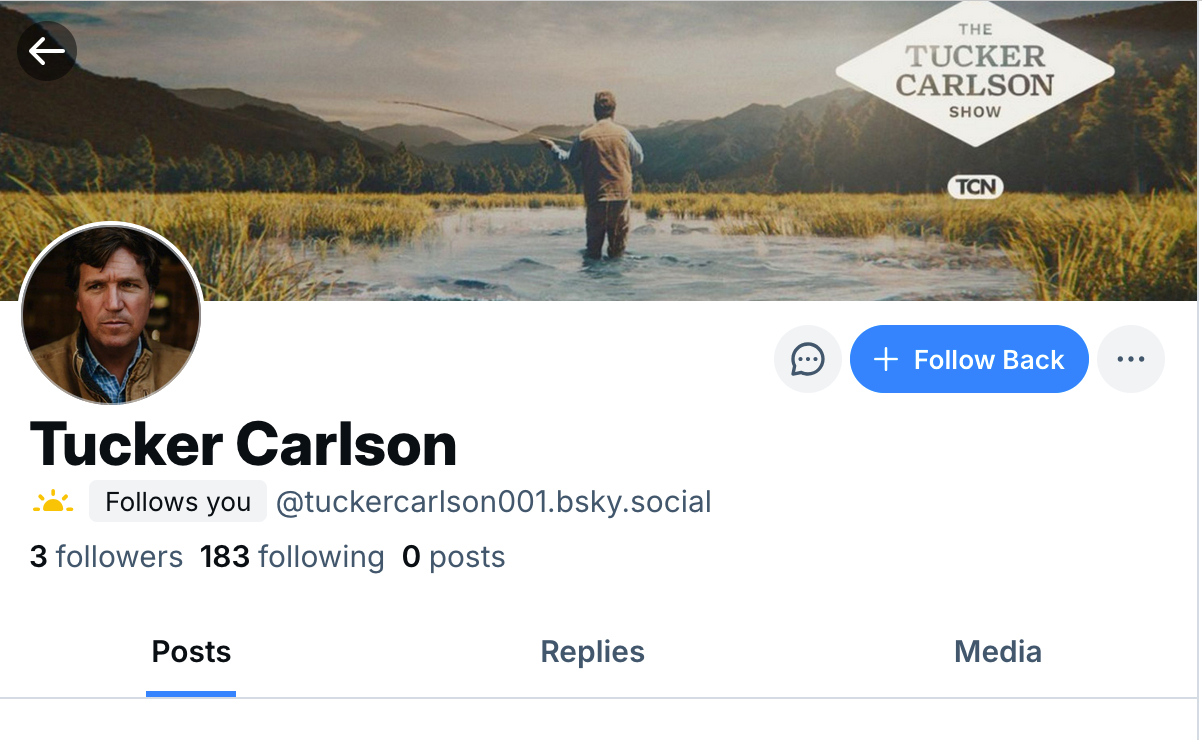
Task: Click the yellow sun badge icon
Action: (52, 502)
